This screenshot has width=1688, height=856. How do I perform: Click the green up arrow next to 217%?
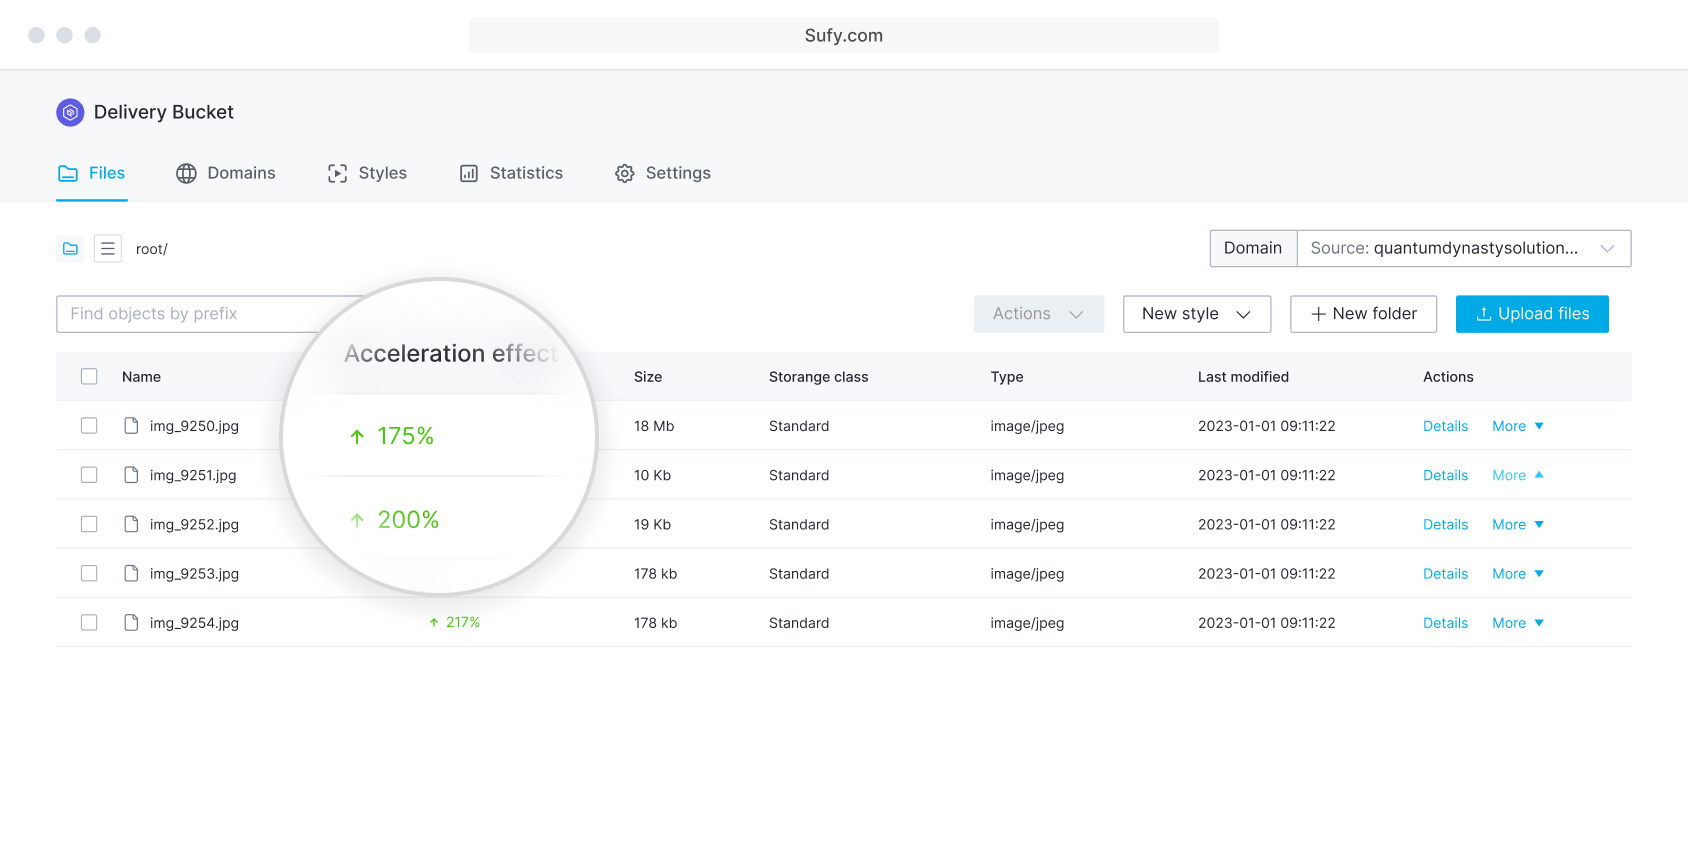tap(434, 622)
